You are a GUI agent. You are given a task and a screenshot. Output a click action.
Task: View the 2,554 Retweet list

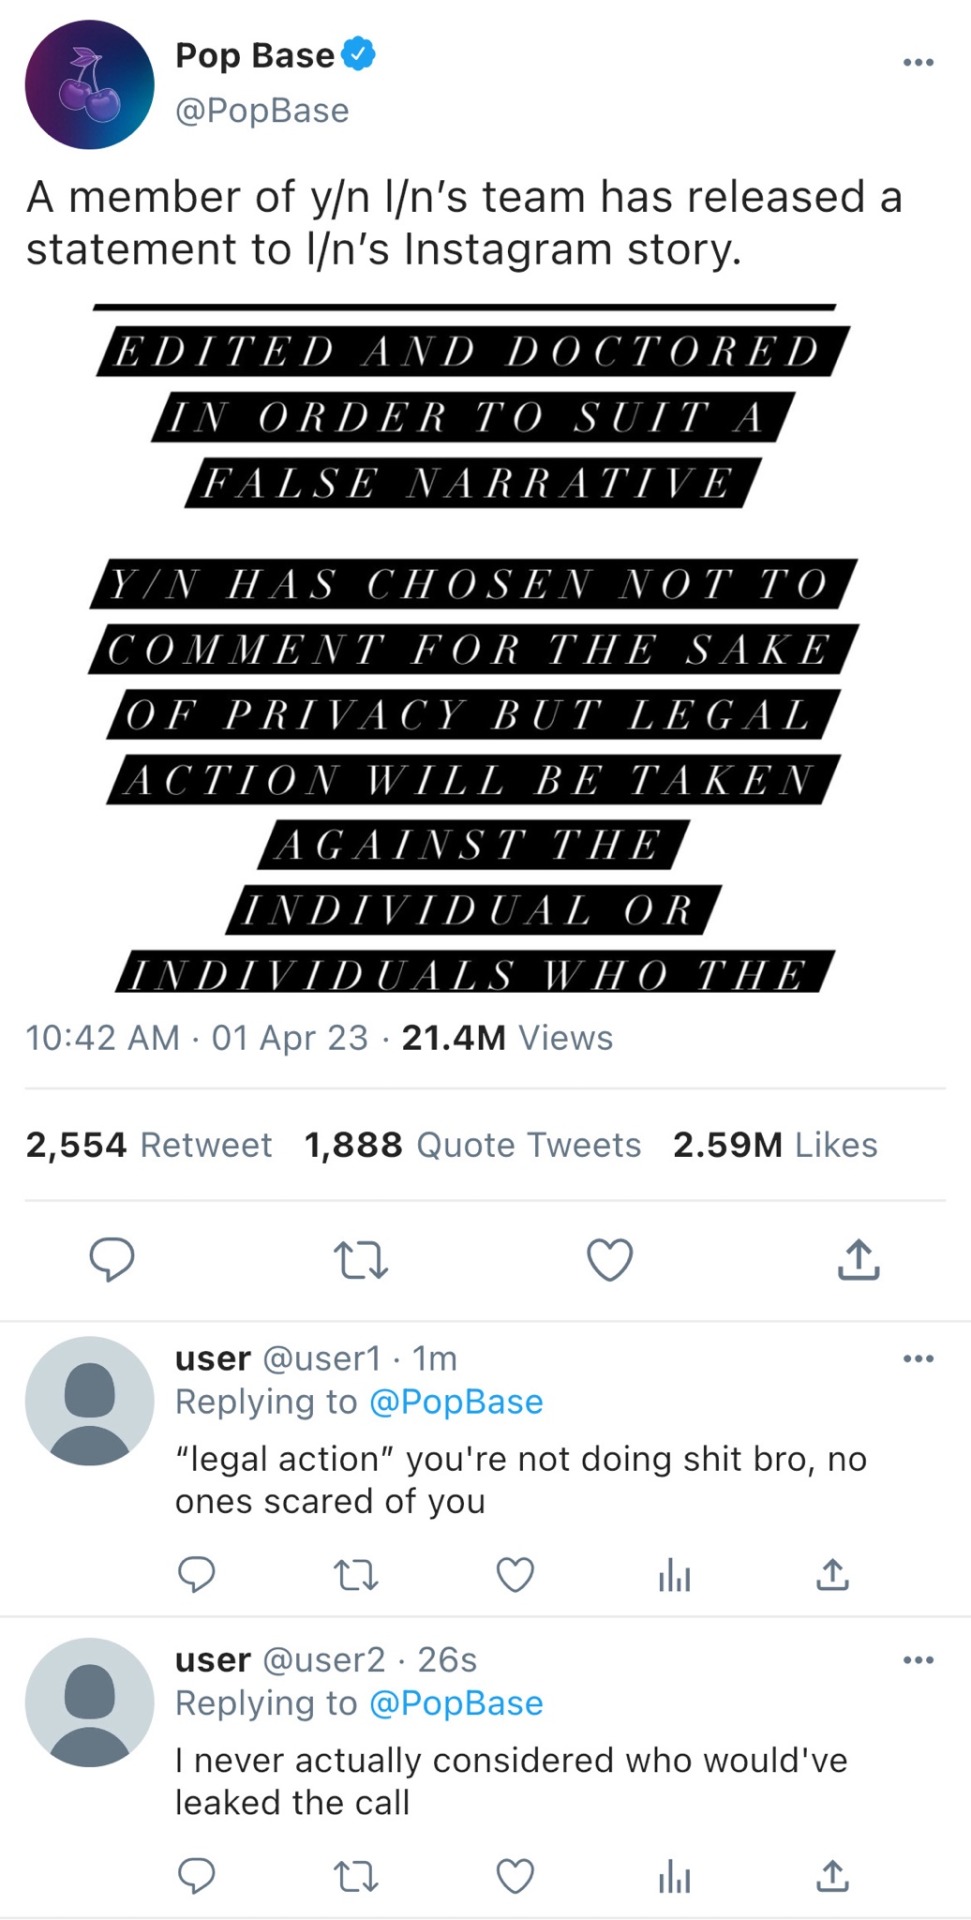(x=149, y=1145)
